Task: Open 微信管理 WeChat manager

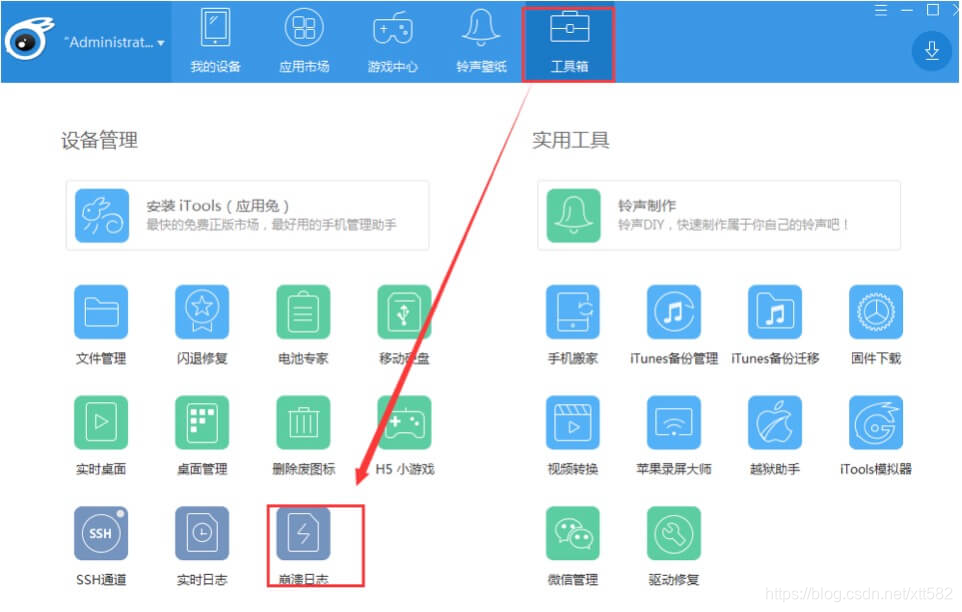Action: click(573, 533)
